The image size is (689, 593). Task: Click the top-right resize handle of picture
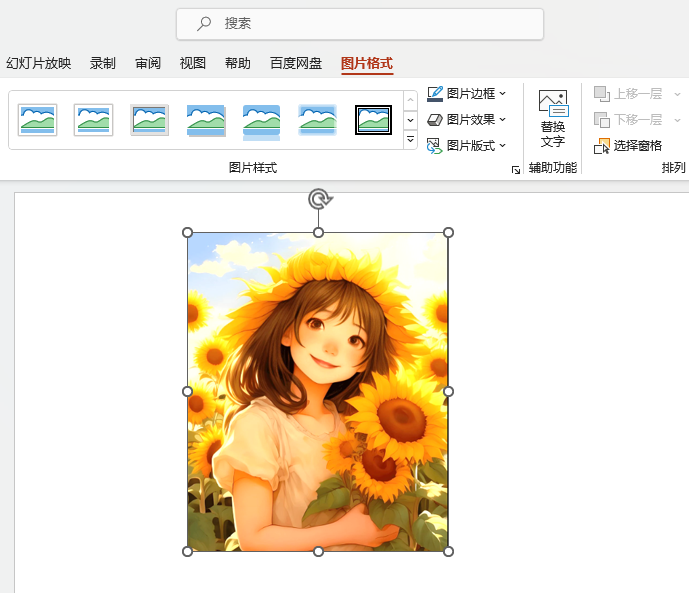[448, 232]
